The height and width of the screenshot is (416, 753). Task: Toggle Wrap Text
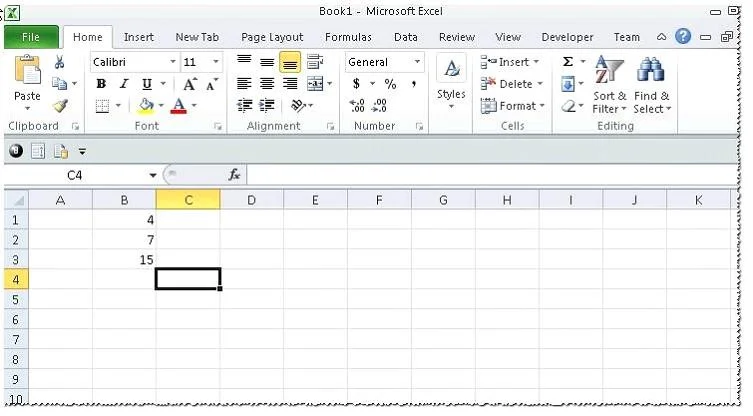pyautogui.click(x=315, y=62)
